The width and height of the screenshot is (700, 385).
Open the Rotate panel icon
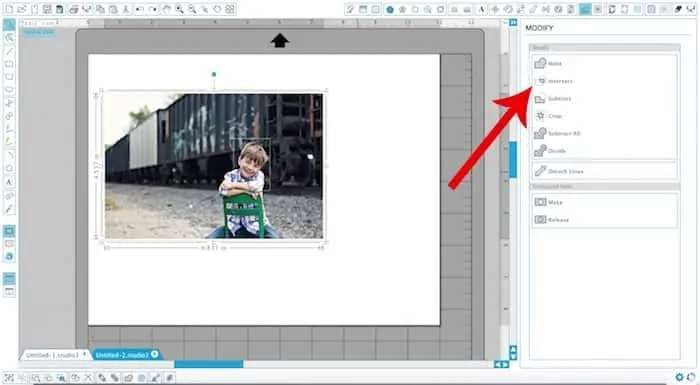[508, 9]
